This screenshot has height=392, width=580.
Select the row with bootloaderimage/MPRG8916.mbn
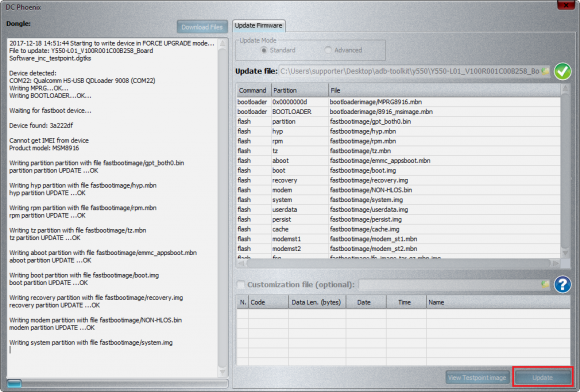(398, 102)
